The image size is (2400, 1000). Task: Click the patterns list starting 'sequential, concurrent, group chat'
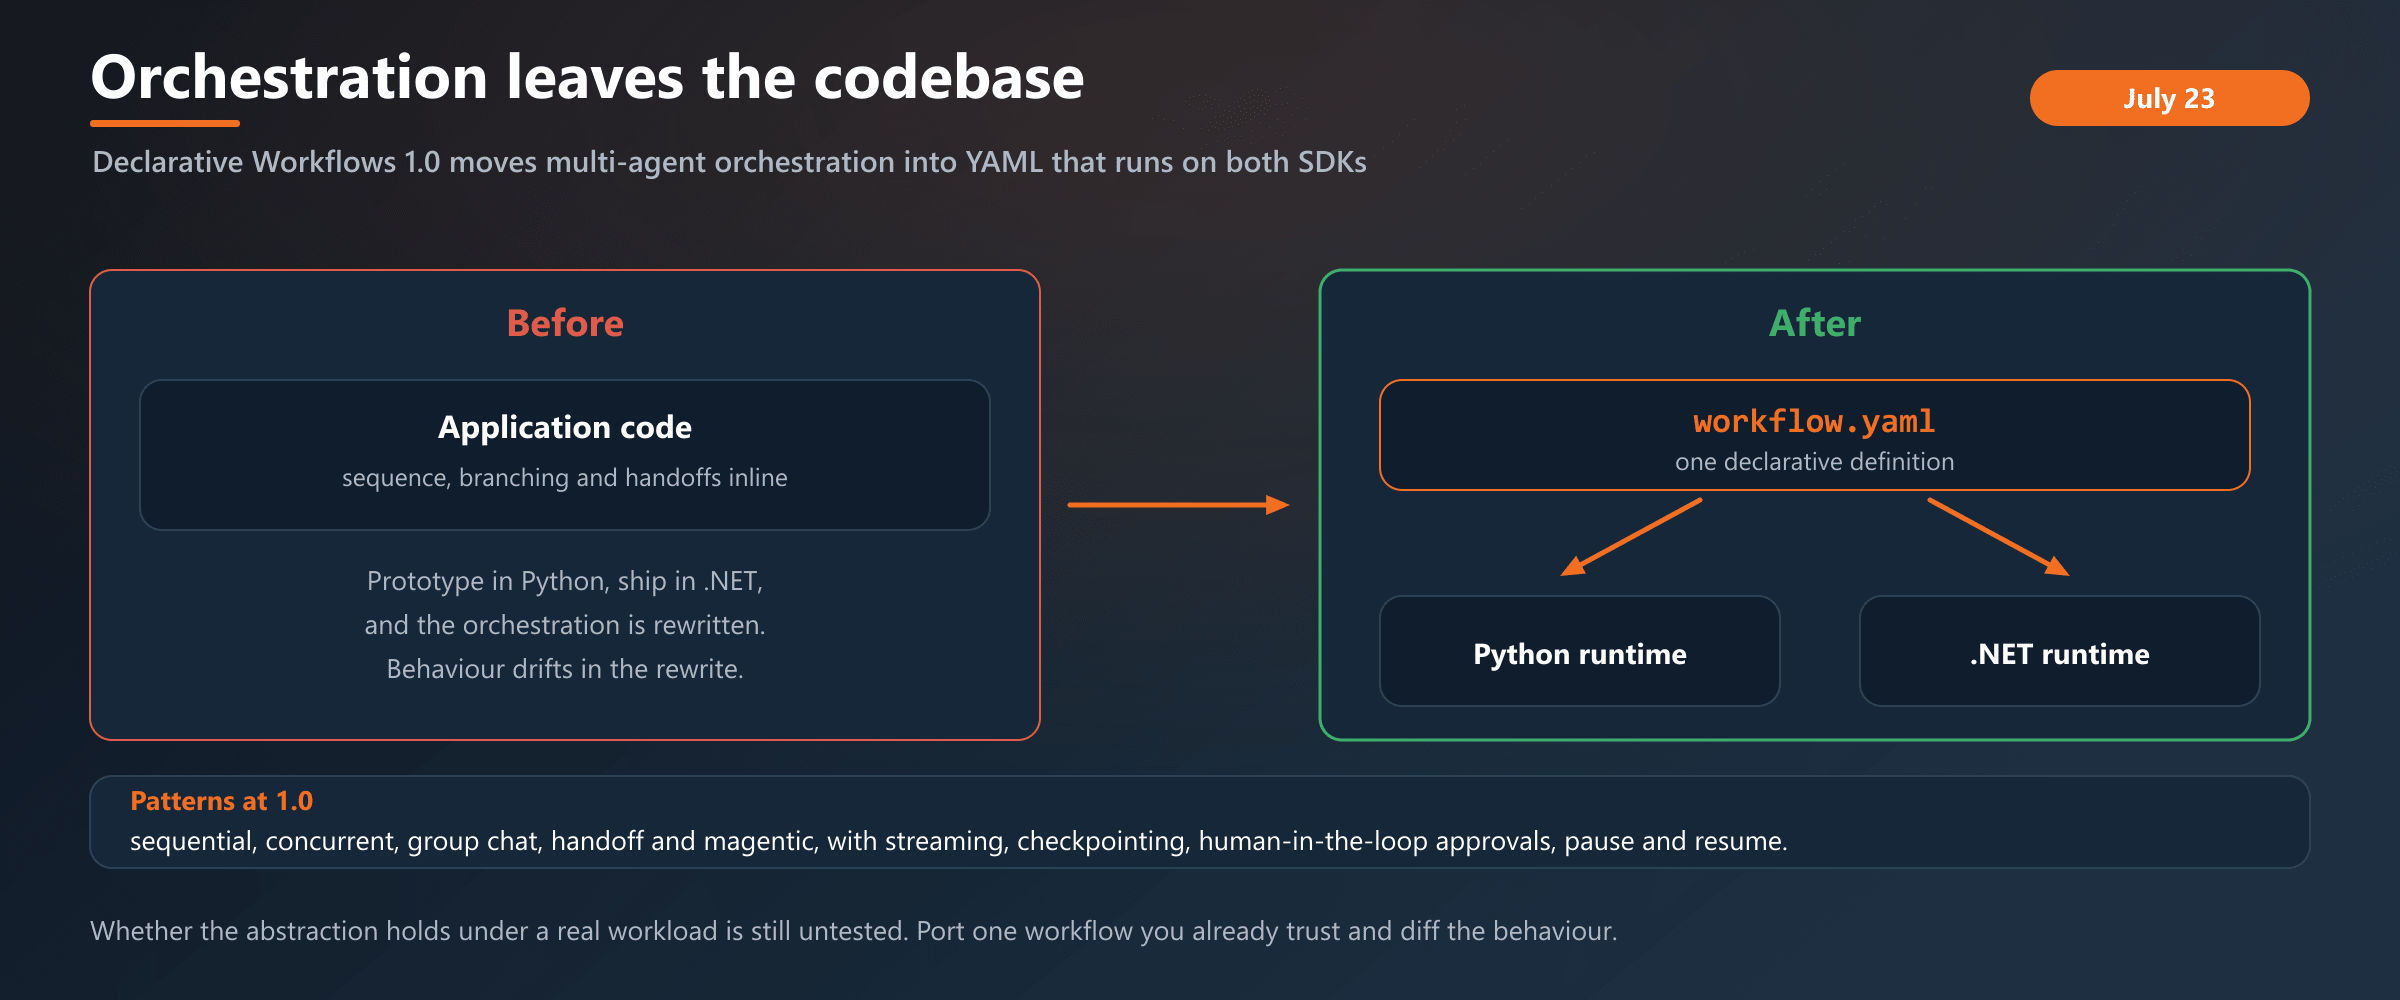tap(958, 841)
